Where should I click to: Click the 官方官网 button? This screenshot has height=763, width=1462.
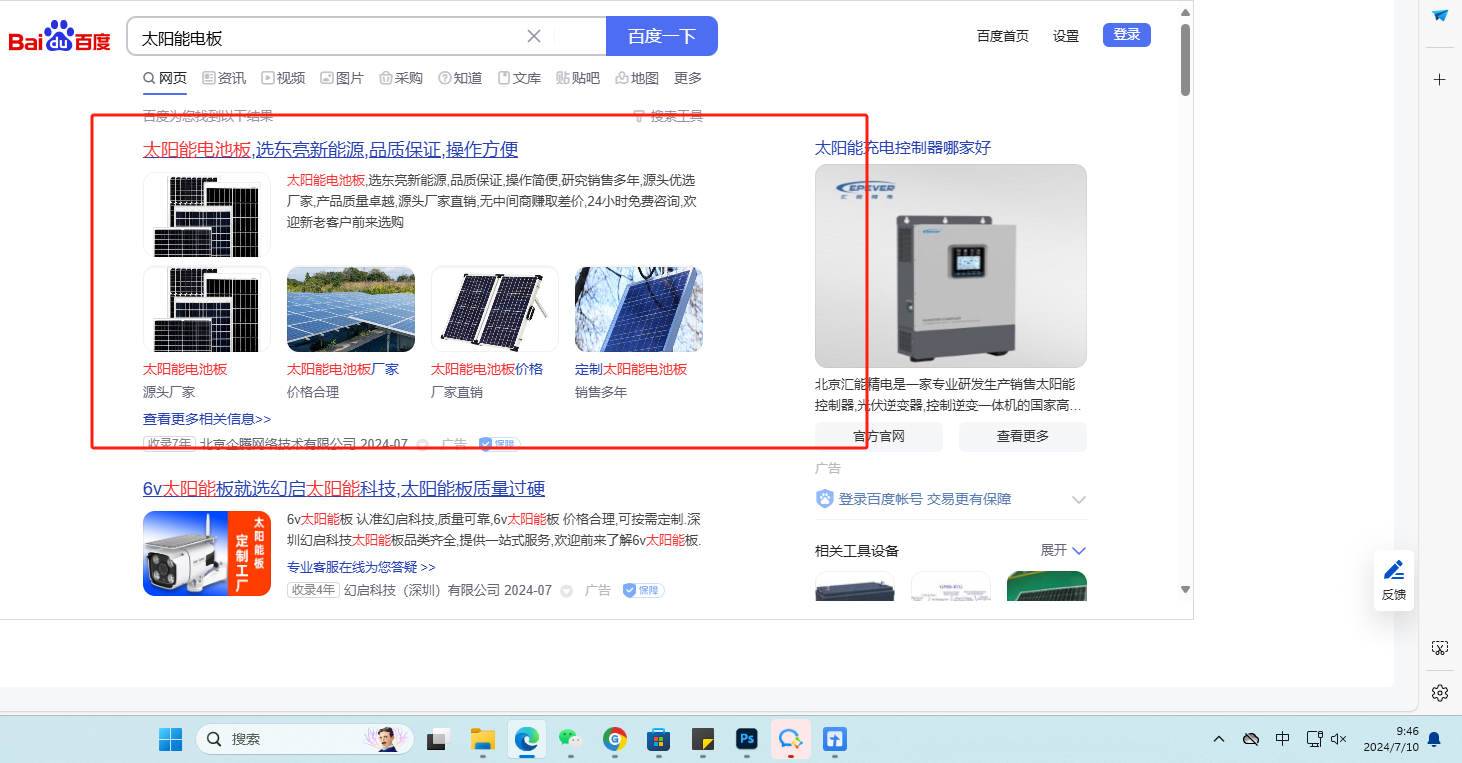[879, 436]
